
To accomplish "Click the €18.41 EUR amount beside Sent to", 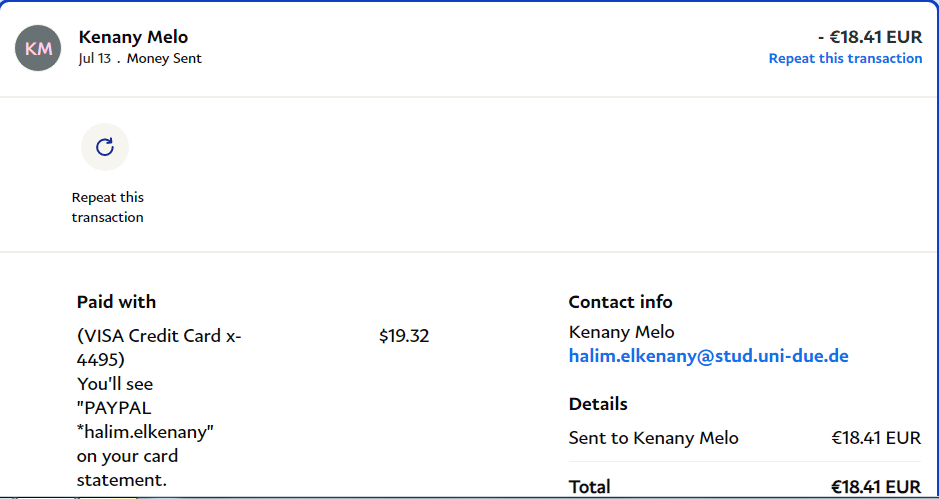I will click(x=875, y=438).
